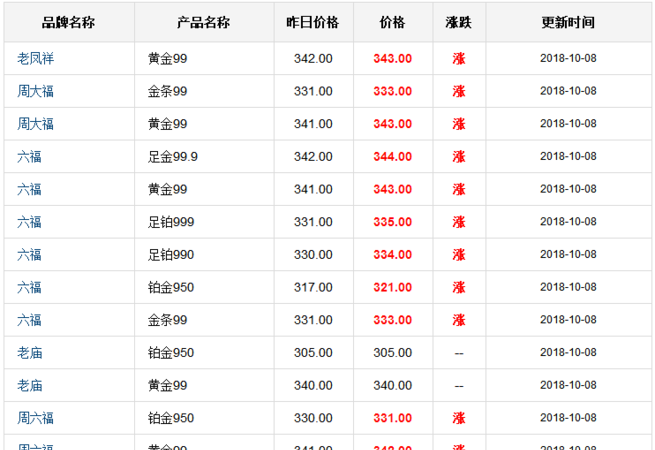Open 六福 link in 金条99 row
Screen dimensions: 655x450
click(x=29, y=320)
